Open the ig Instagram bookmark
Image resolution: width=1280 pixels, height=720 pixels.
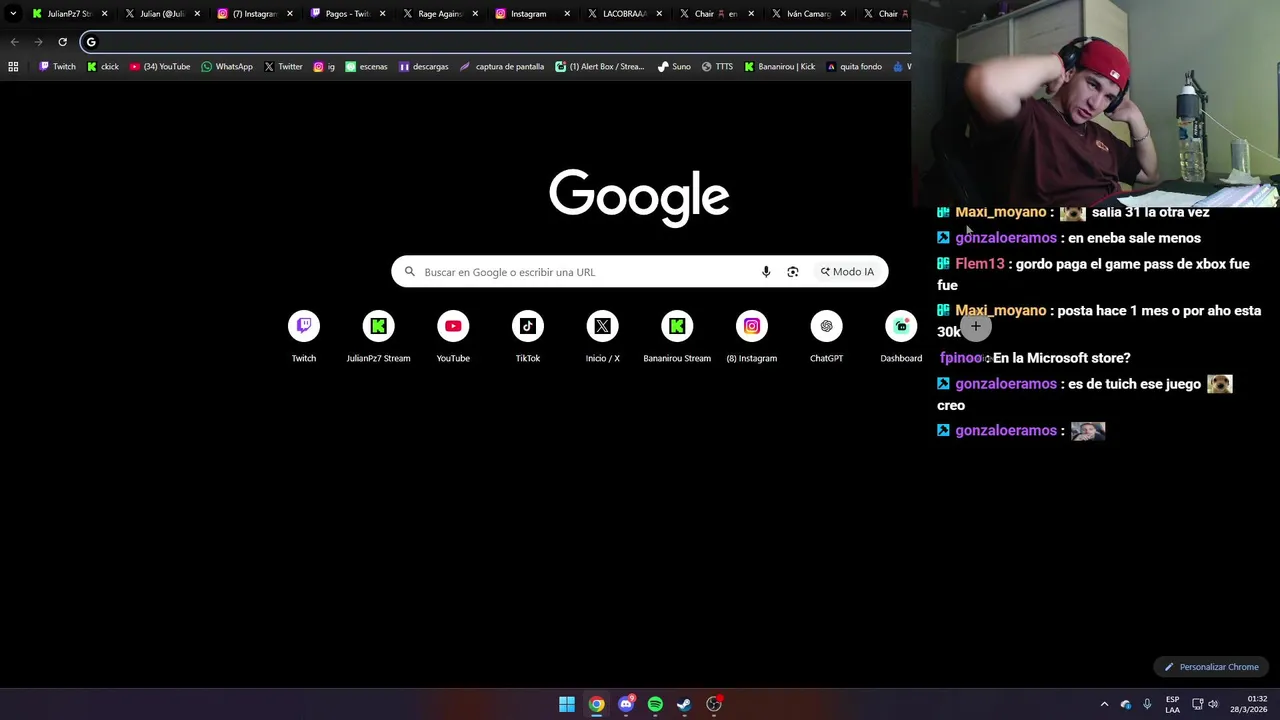[324, 67]
